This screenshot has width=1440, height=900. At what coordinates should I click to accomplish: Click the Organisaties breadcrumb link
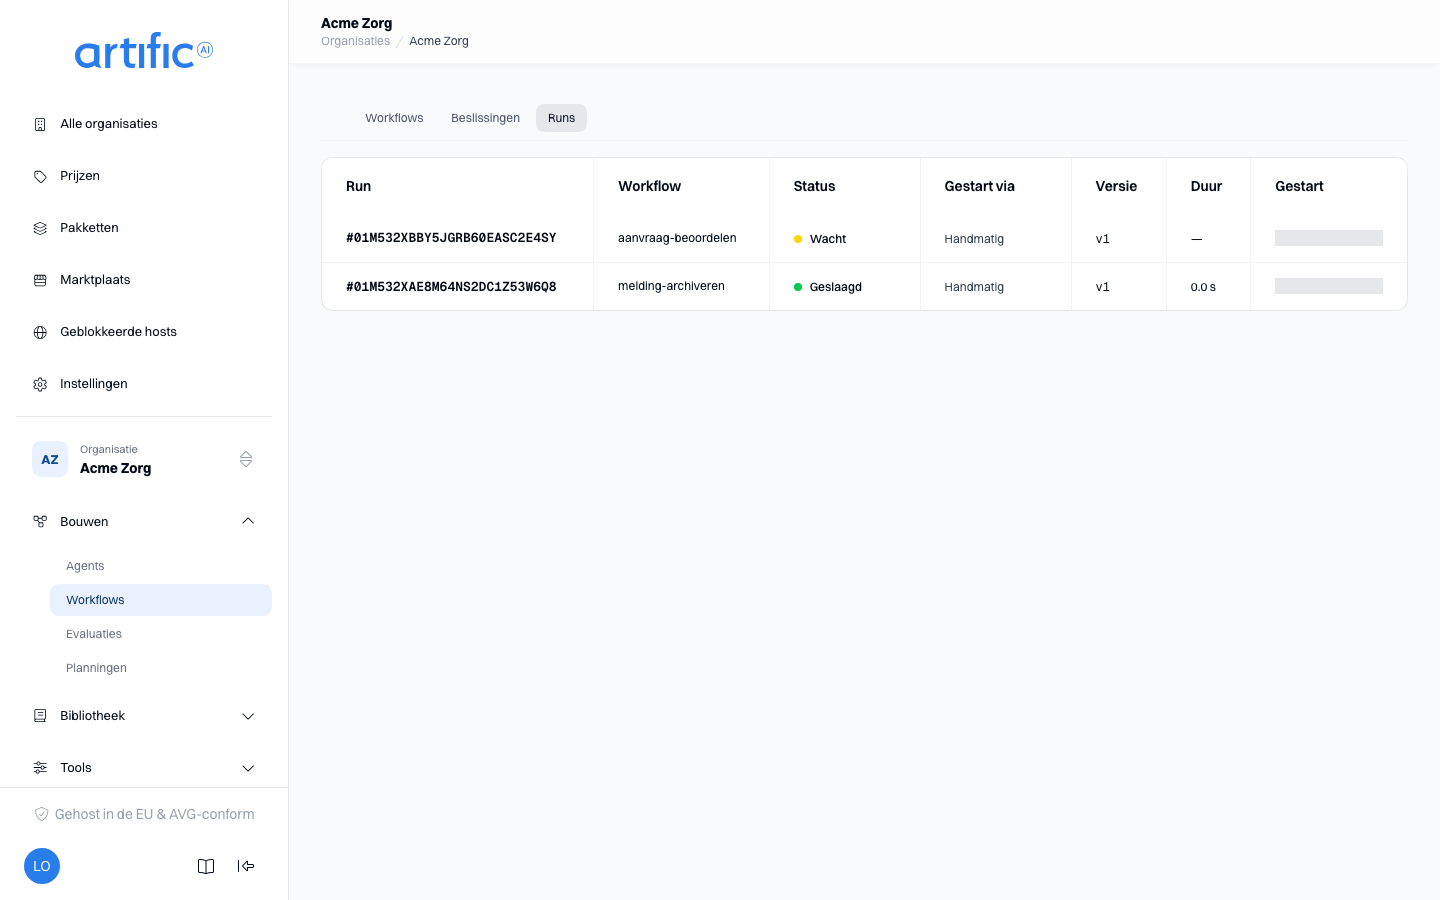(x=355, y=41)
